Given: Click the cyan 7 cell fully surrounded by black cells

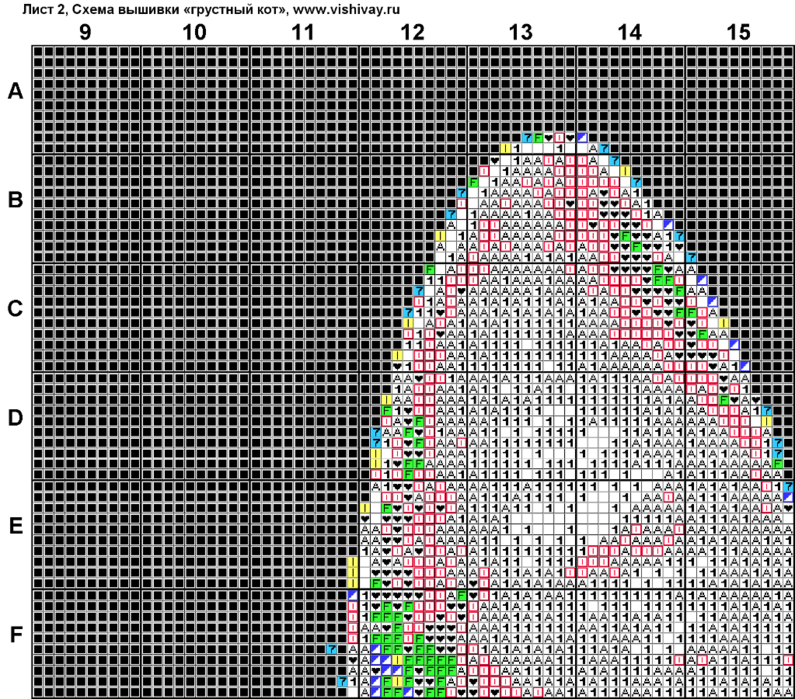Looking at the screenshot, I should pyautogui.click(x=332, y=649).
